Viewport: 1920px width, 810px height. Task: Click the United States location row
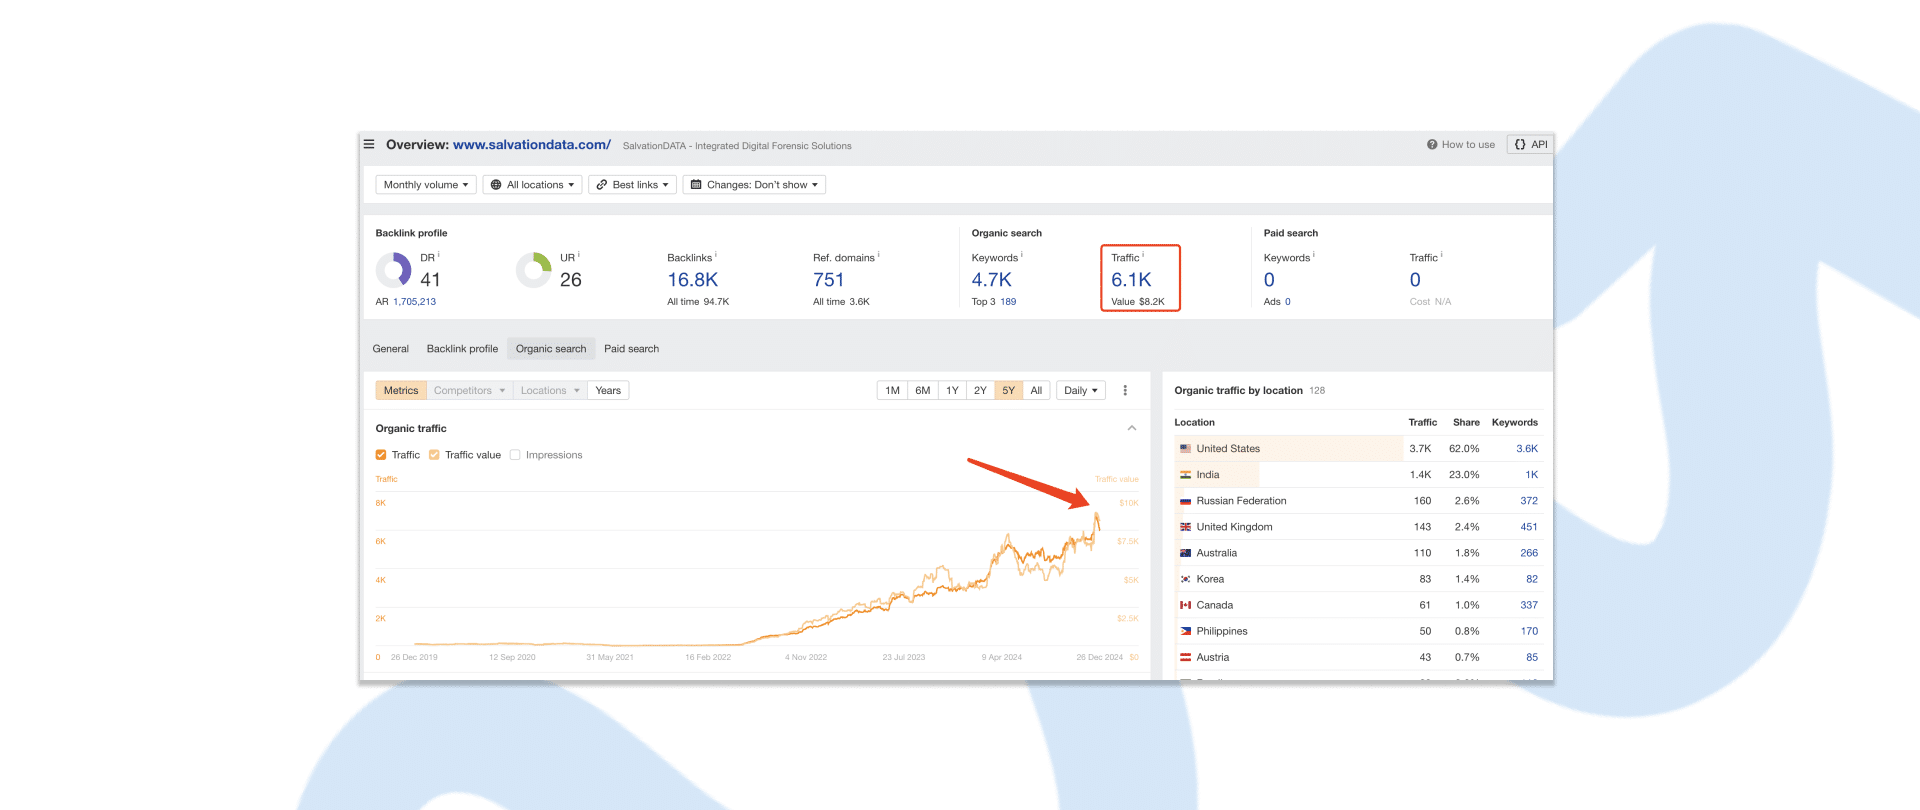click(x=1358, y=449)
